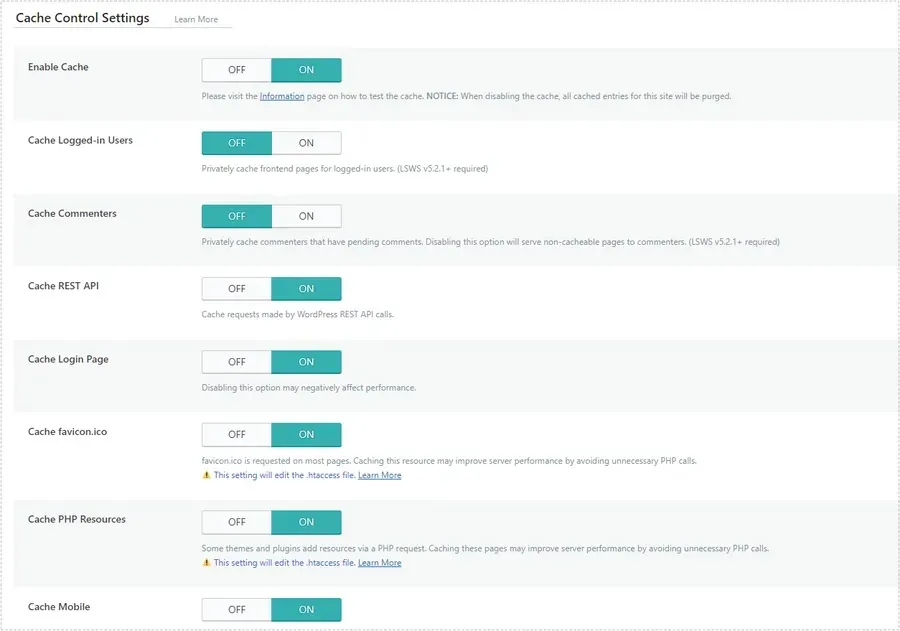Click 'Cache requests made by WordPress' description
The width and height of the screenshot is (900, 631).
pyautogui.click(x=297, y=314)
